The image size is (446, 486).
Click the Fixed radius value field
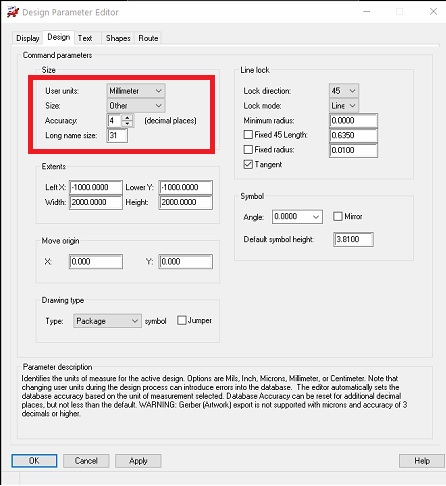pyautogui.click(x=353, y=150)
